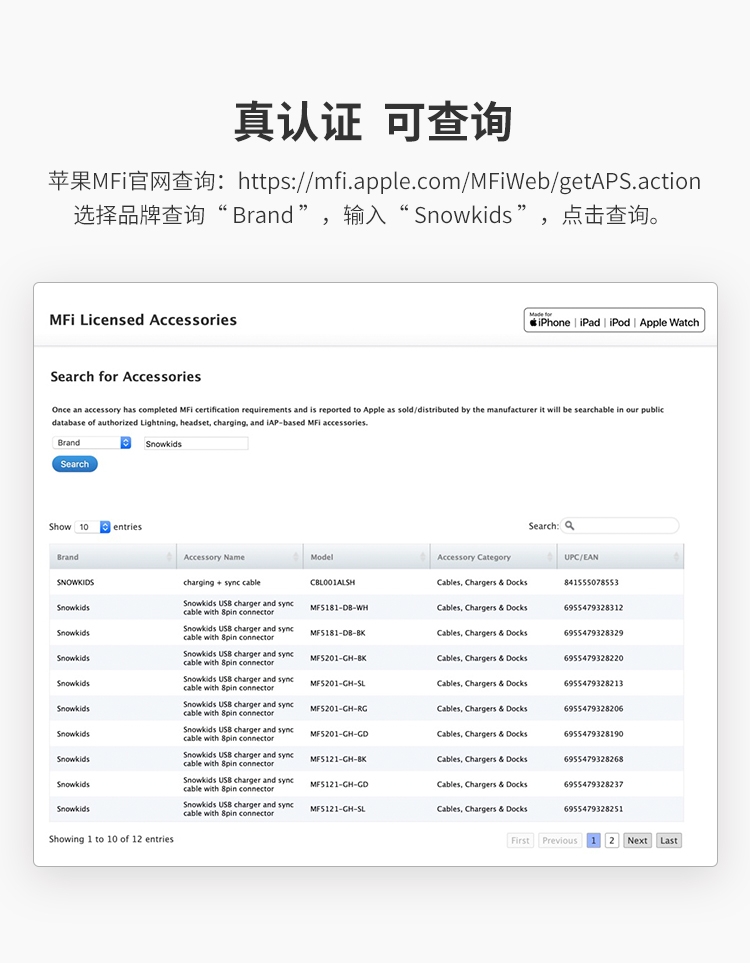This screenshot has height=963, width=750.
Task: Click UPC value 841555078553
Action: click(x=591, y=582)
